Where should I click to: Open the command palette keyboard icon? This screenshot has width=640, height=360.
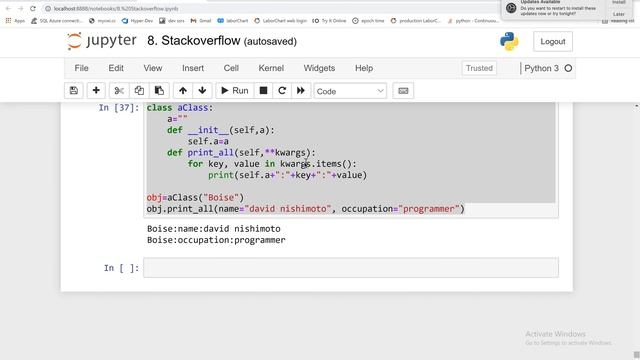[x=403, y=91]
